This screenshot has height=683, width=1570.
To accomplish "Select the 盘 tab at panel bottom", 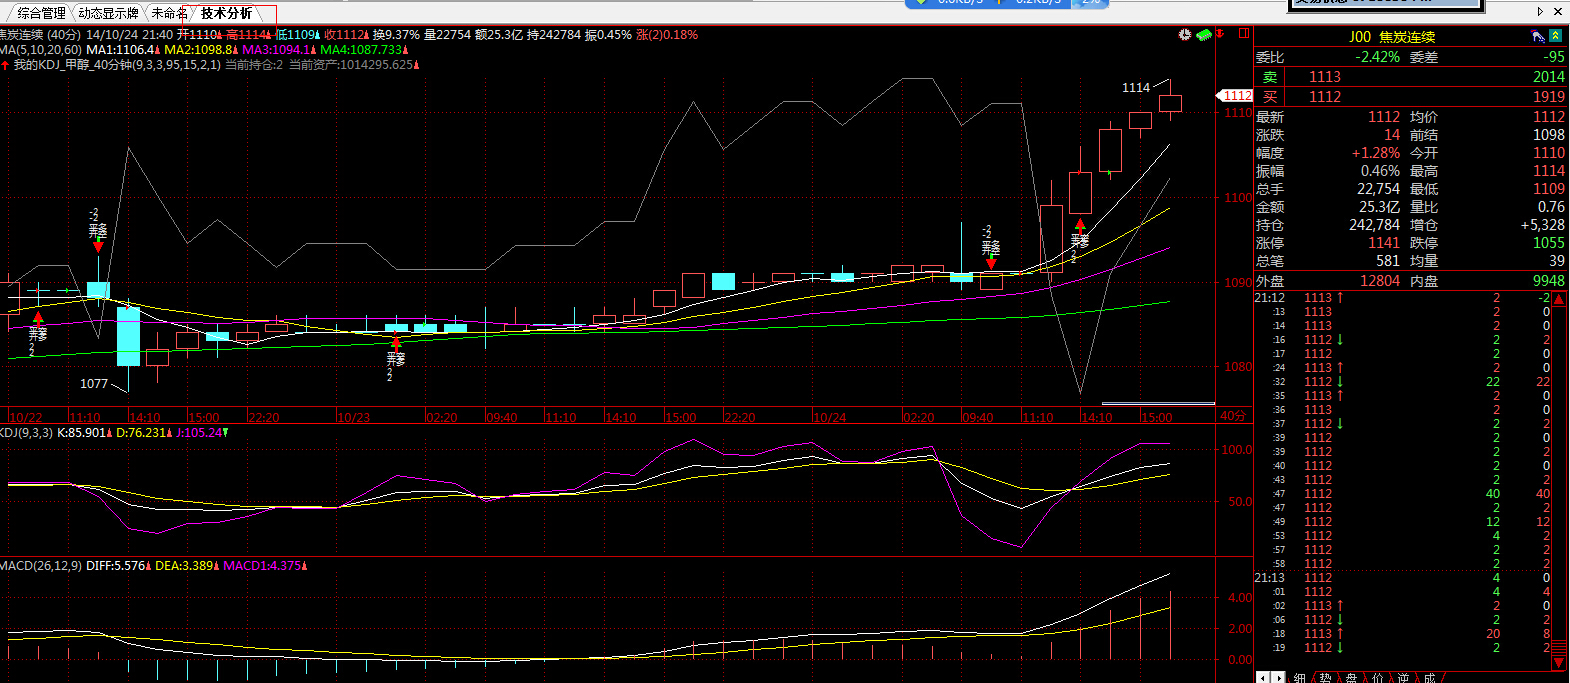I will point(1351,677).
